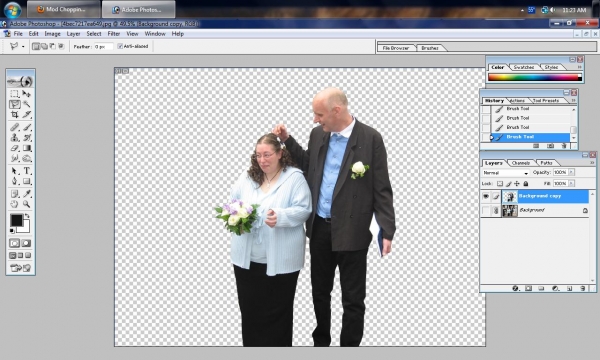
Task: Toggle link box on Background layer
Action: tap(496, 210)
